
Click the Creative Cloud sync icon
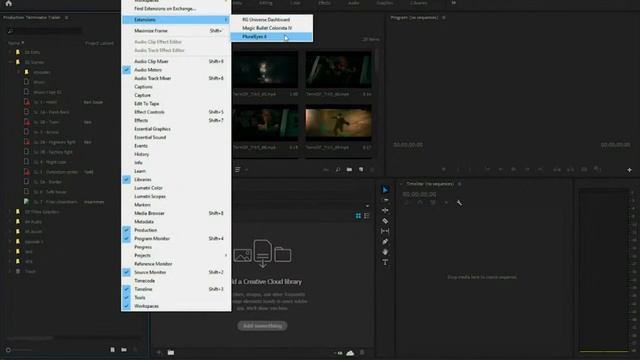pyautogui.click(x=350, y=353)
